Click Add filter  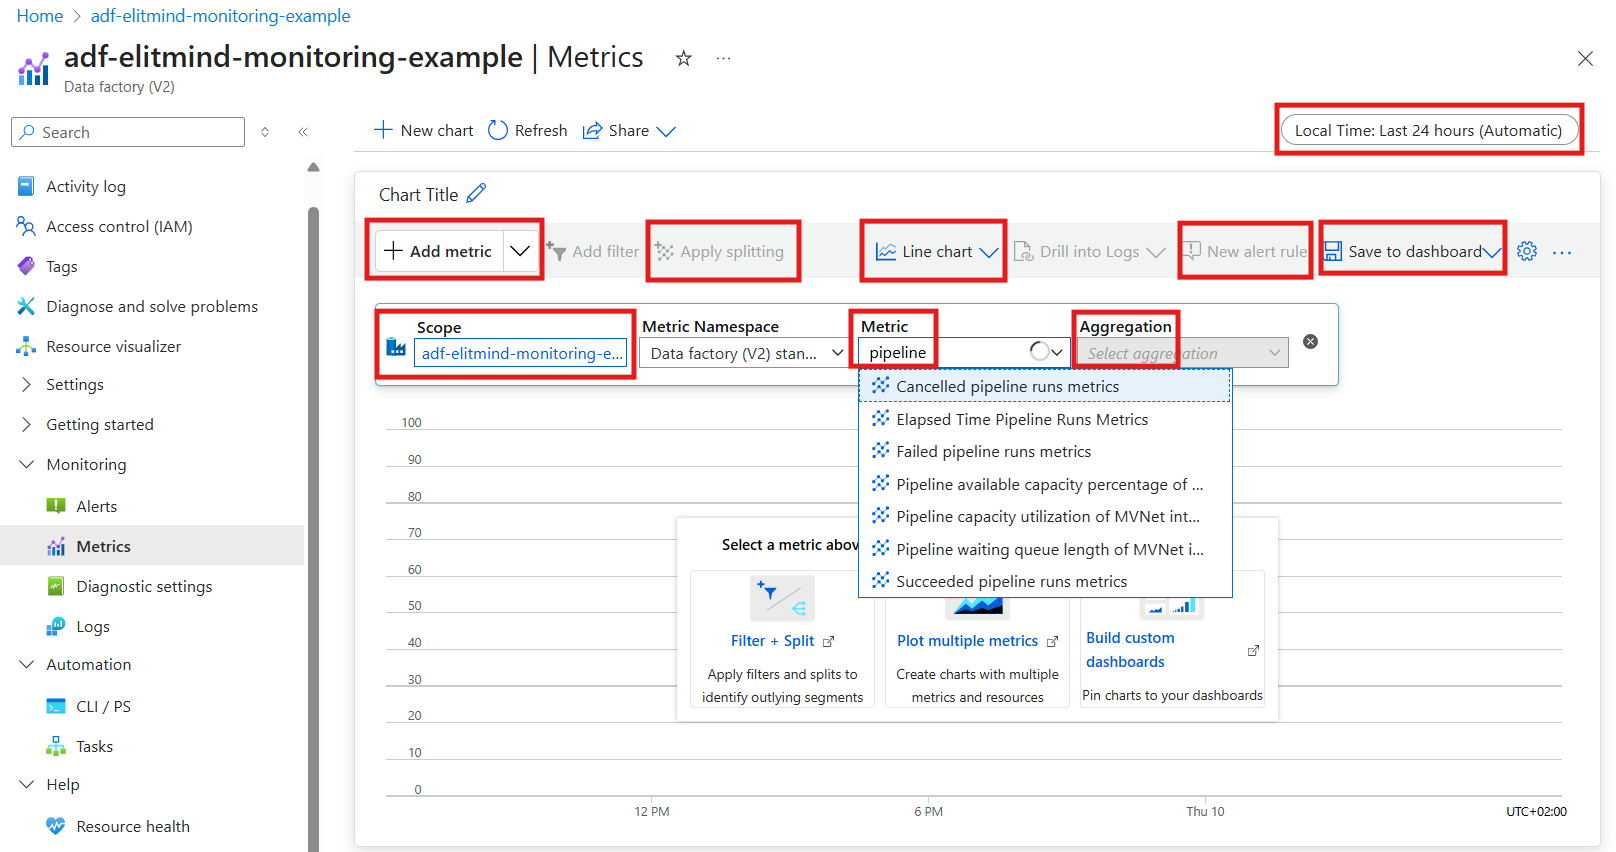coord(593,252)
